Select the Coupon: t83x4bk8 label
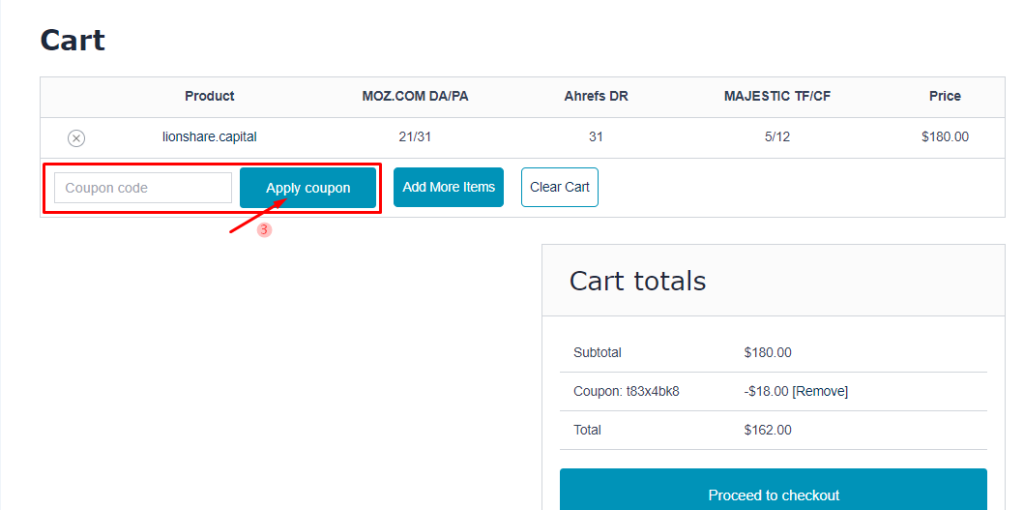The image size is (1024, 510). tap(626, 391)
